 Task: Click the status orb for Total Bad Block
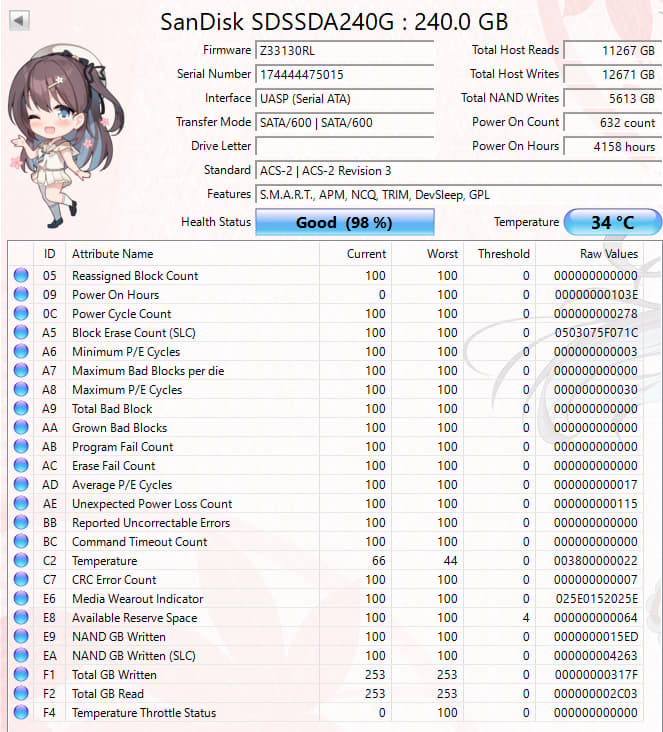[21, 408]
